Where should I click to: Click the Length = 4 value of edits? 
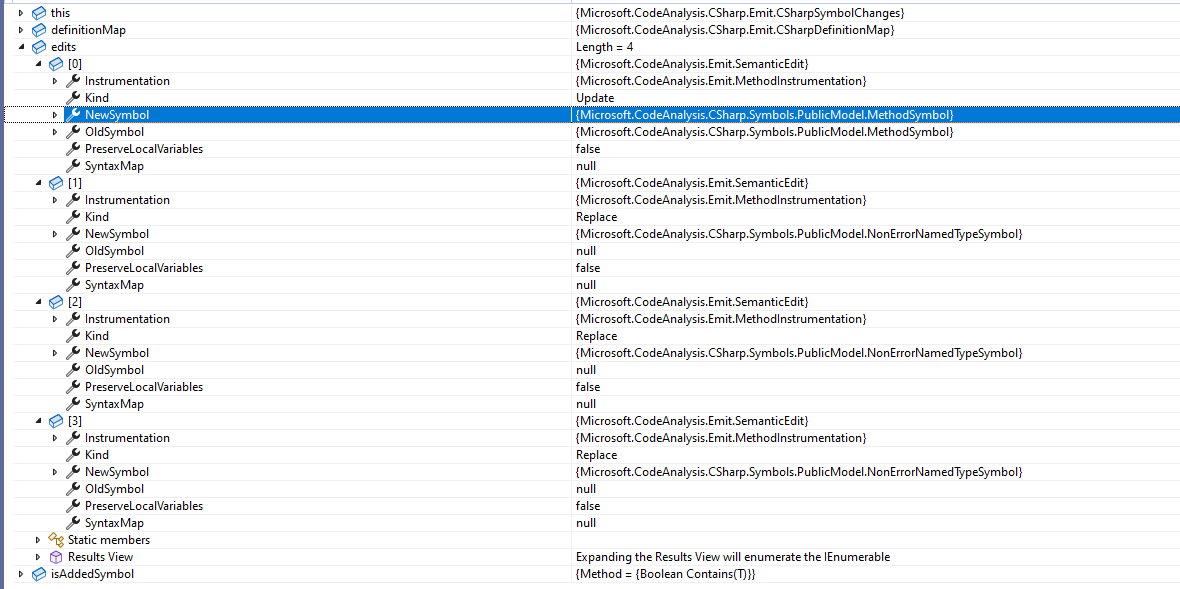click(x=605, y=46)
